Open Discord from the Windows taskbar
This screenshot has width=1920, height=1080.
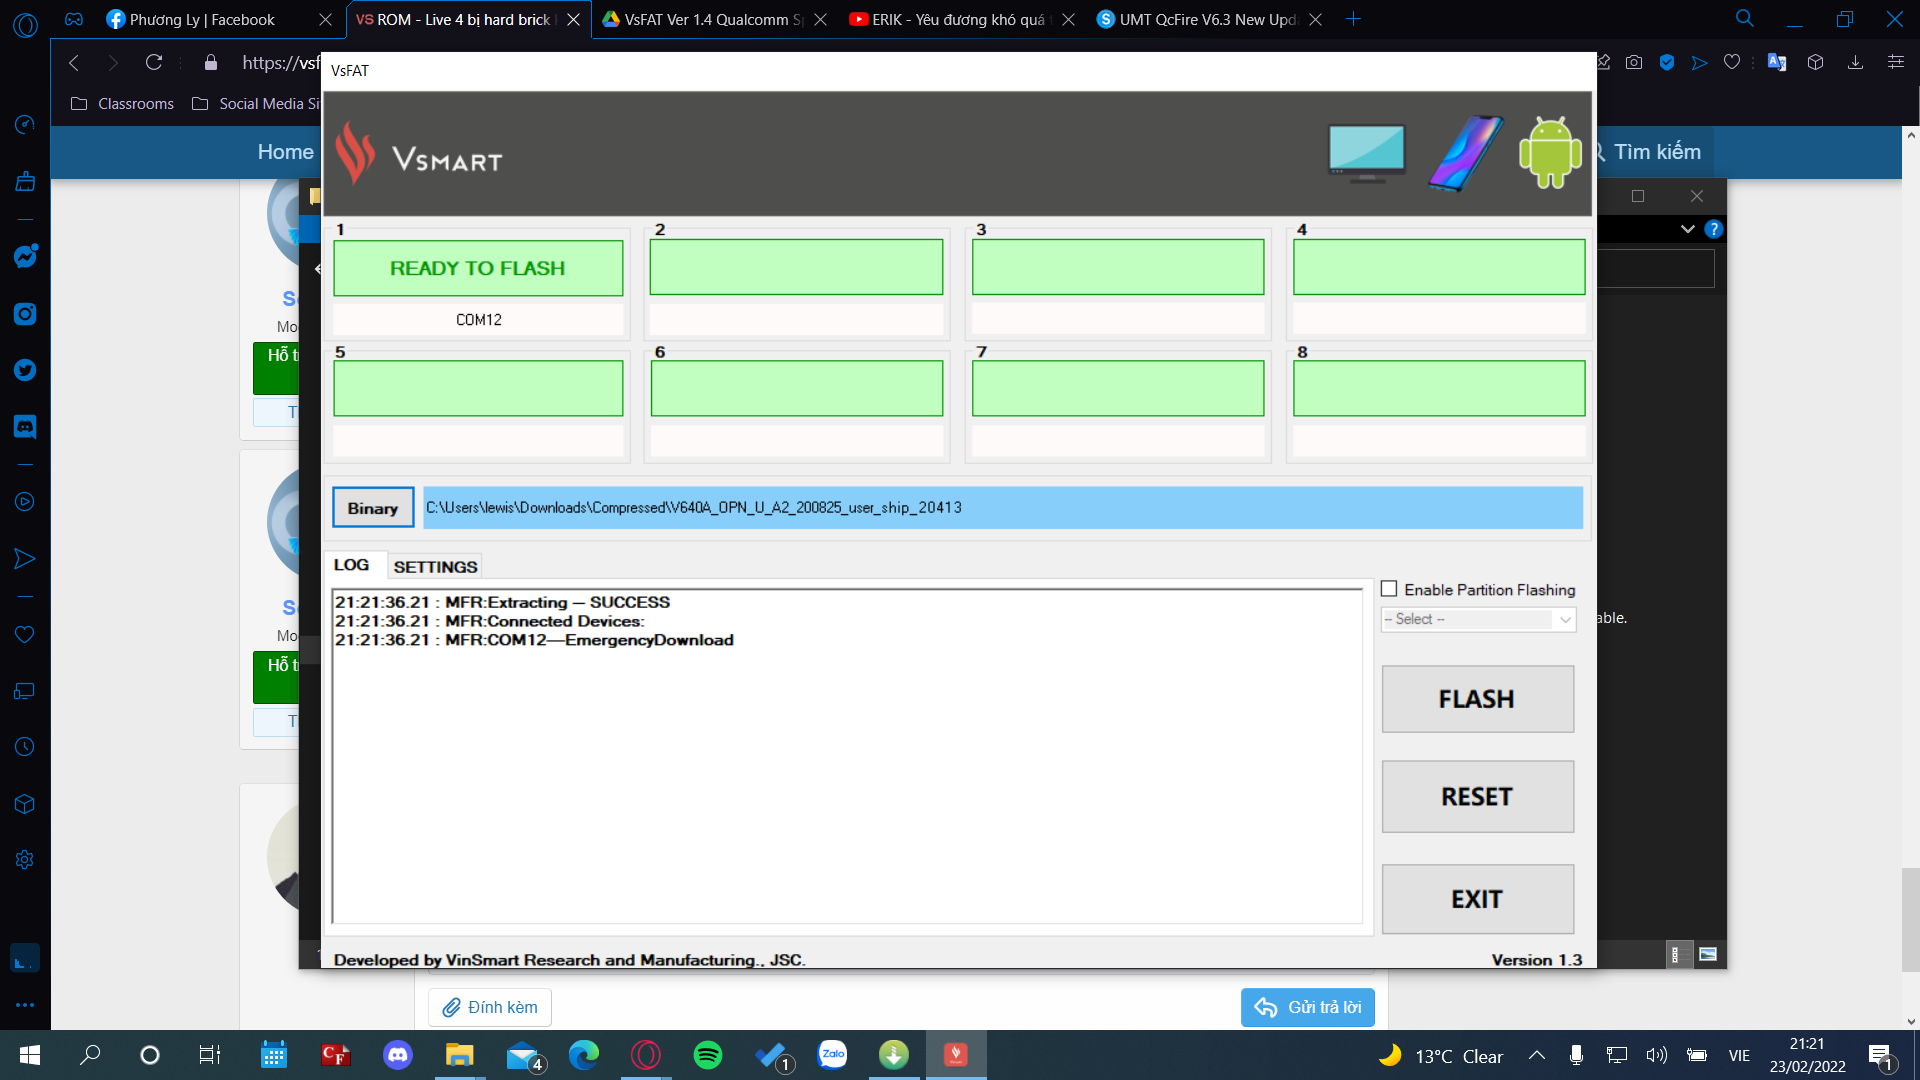398,1055
